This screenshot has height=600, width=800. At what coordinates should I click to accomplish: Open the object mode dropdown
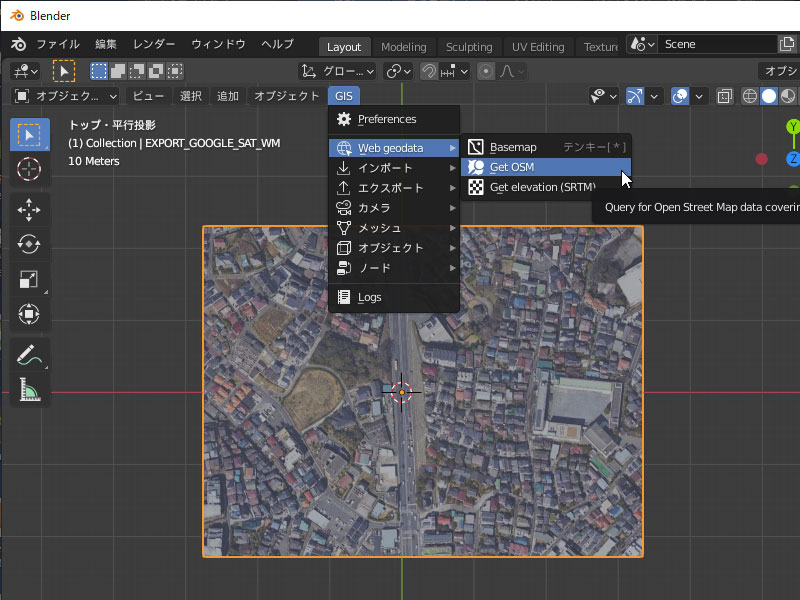tap(65, 96)
